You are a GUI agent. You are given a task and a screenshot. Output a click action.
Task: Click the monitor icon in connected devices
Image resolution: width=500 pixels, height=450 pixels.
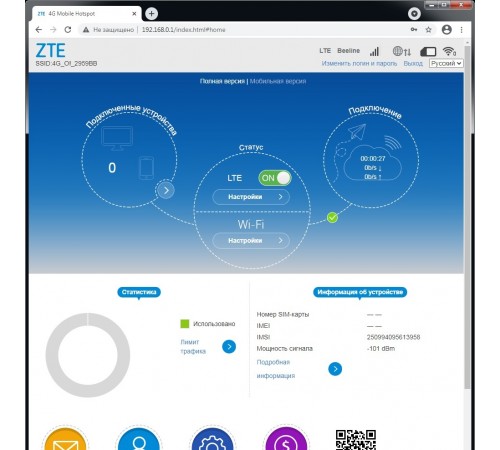pos(117,138)
